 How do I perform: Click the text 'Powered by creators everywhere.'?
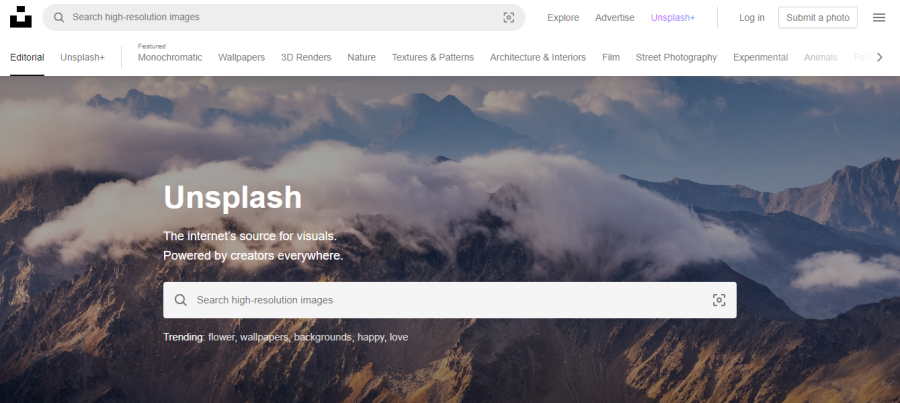coord(253,255)
